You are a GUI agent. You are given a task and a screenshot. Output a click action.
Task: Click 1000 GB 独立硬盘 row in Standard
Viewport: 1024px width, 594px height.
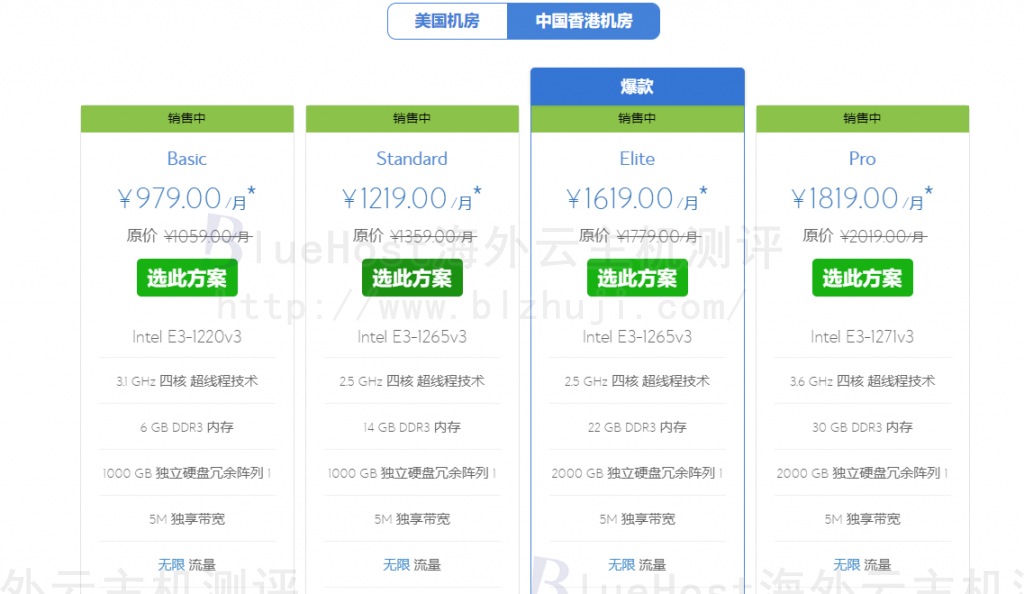[x=412, y=473]
